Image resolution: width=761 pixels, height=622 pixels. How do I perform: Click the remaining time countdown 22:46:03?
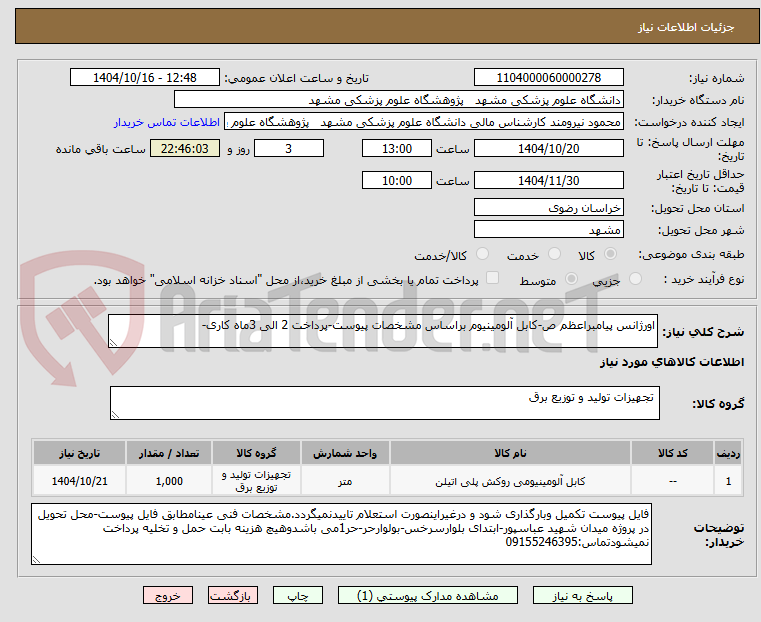click(x=184, y=148)
